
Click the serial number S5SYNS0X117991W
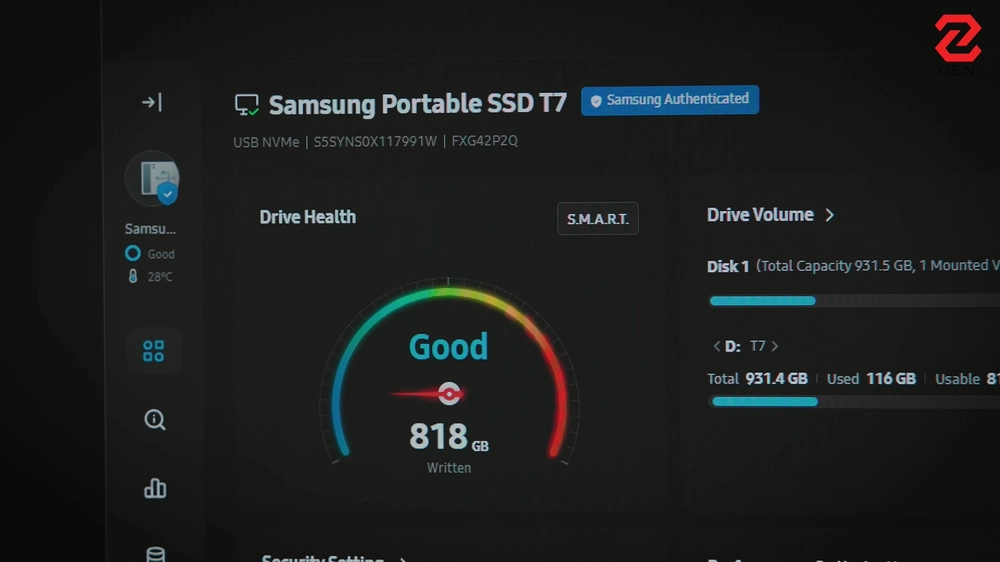[x=375, y=142]
